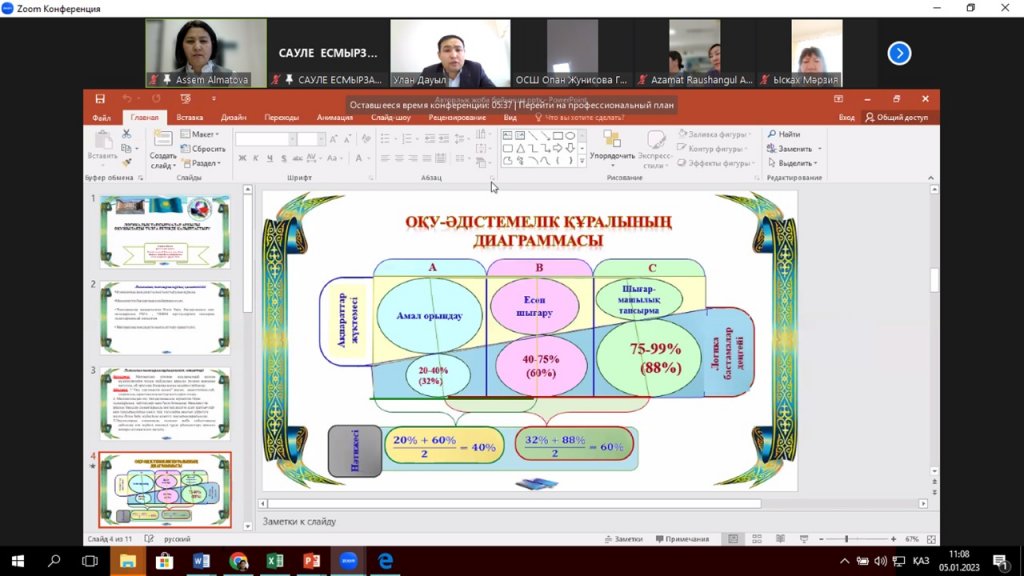
Task: Expand the Заменить dropdown arrow
Action: [820, 149]
